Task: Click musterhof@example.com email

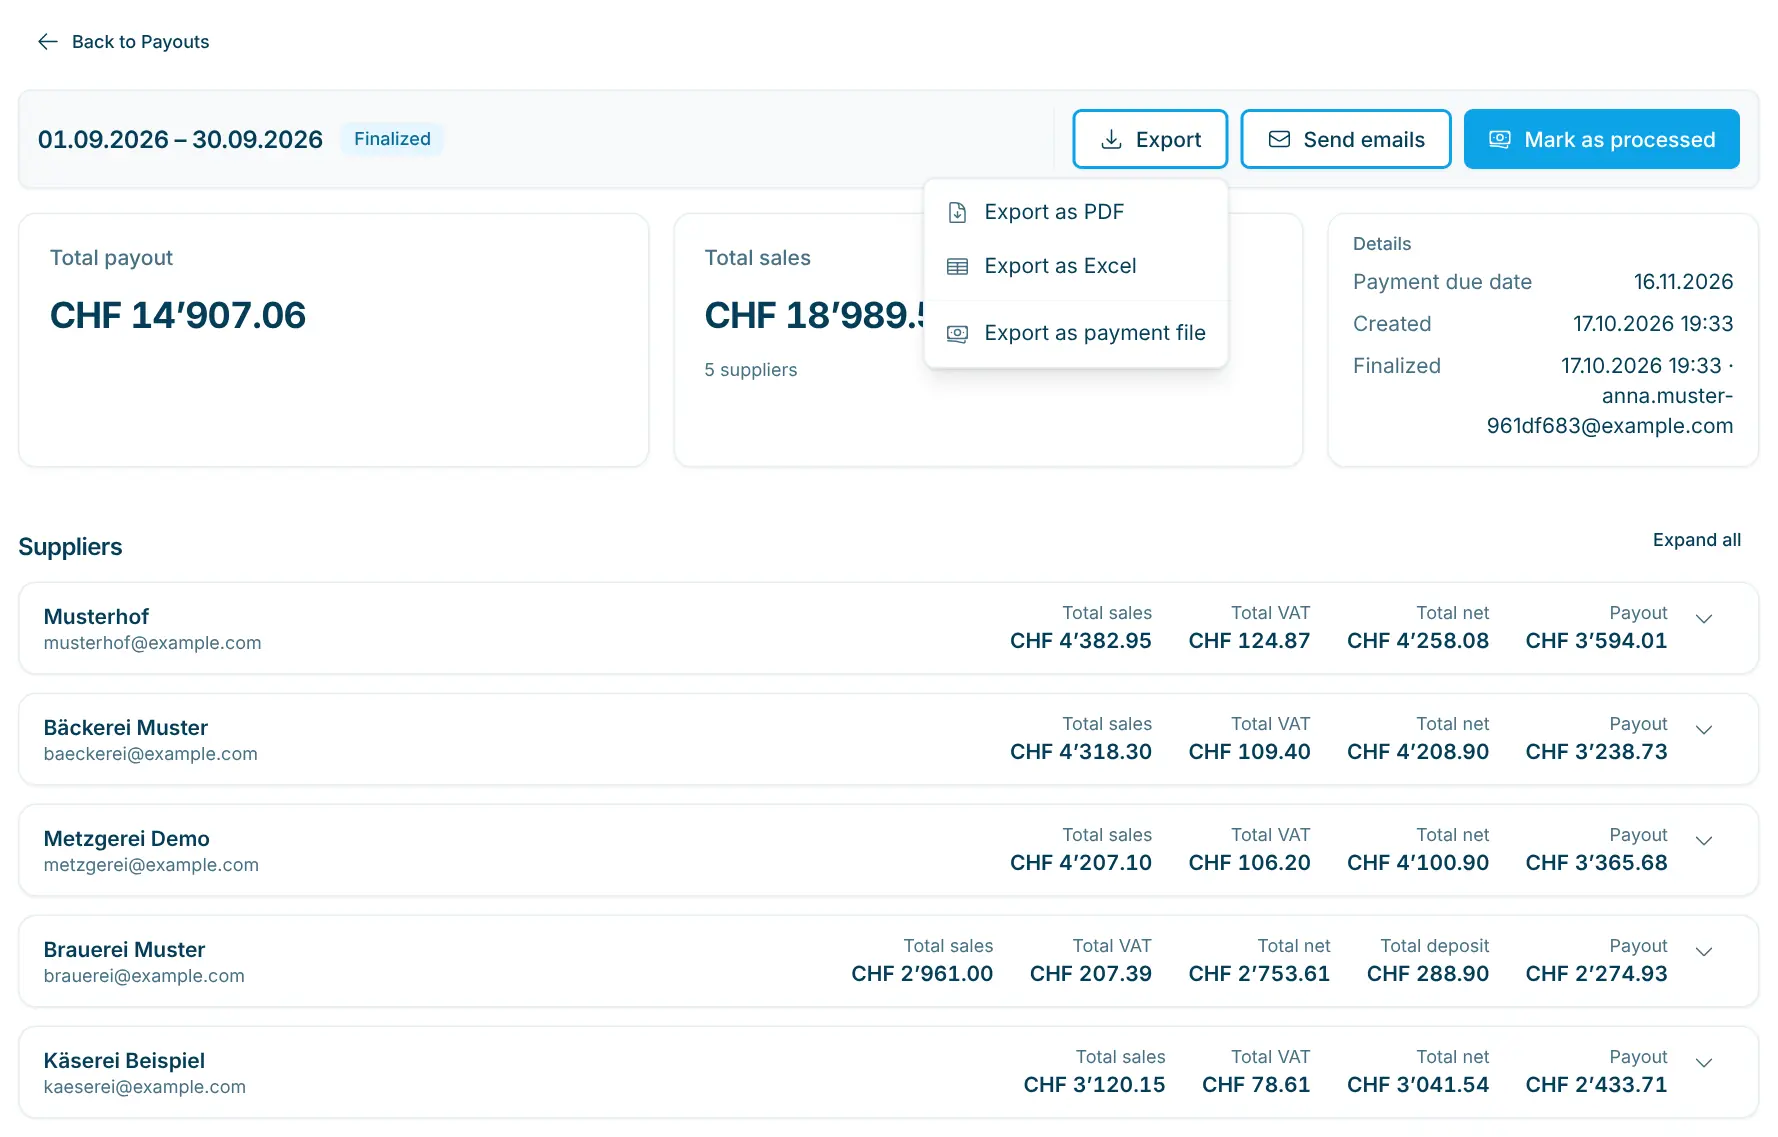Action: (x=152, y=643)
